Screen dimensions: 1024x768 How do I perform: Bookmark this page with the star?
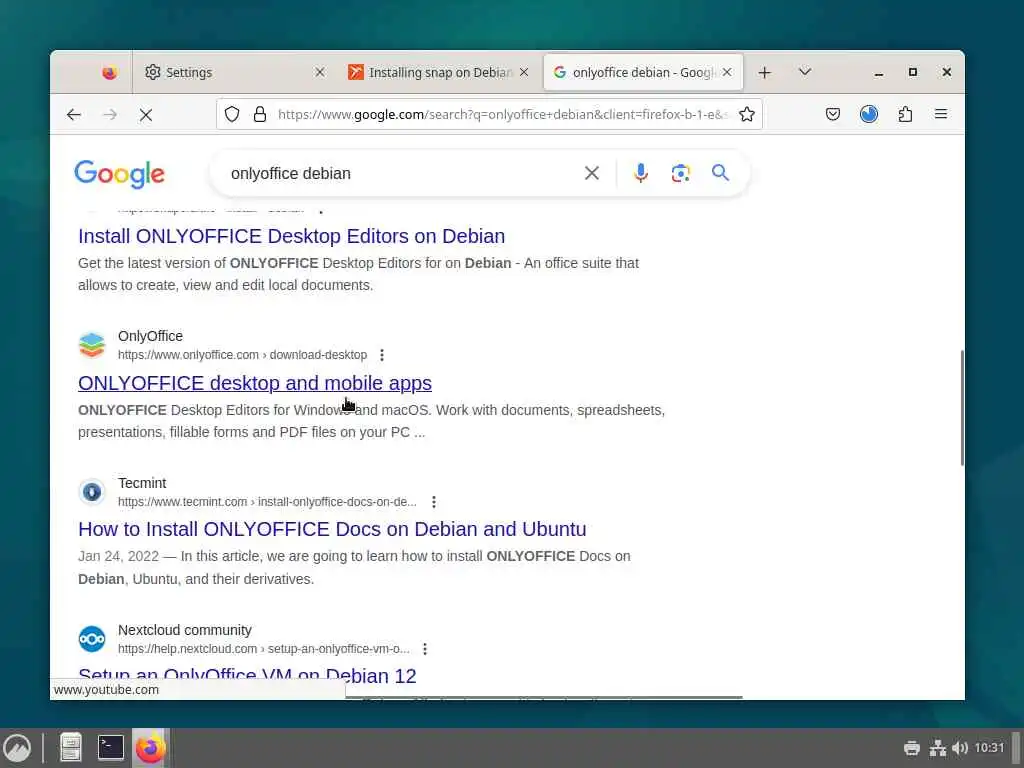pos(746,114)
